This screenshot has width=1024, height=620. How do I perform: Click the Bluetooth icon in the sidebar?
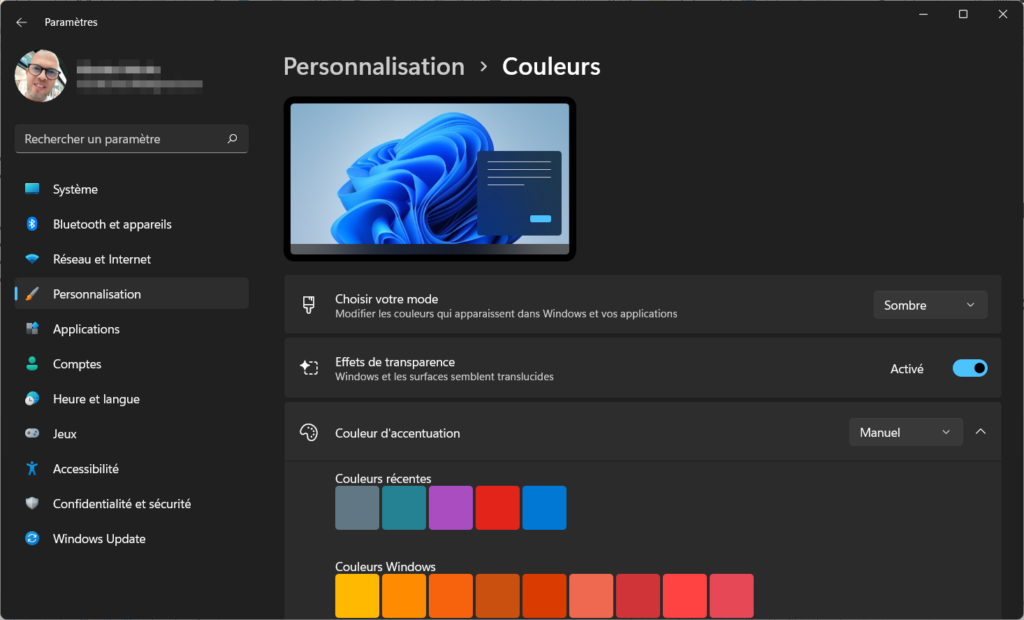coord(32,224)
